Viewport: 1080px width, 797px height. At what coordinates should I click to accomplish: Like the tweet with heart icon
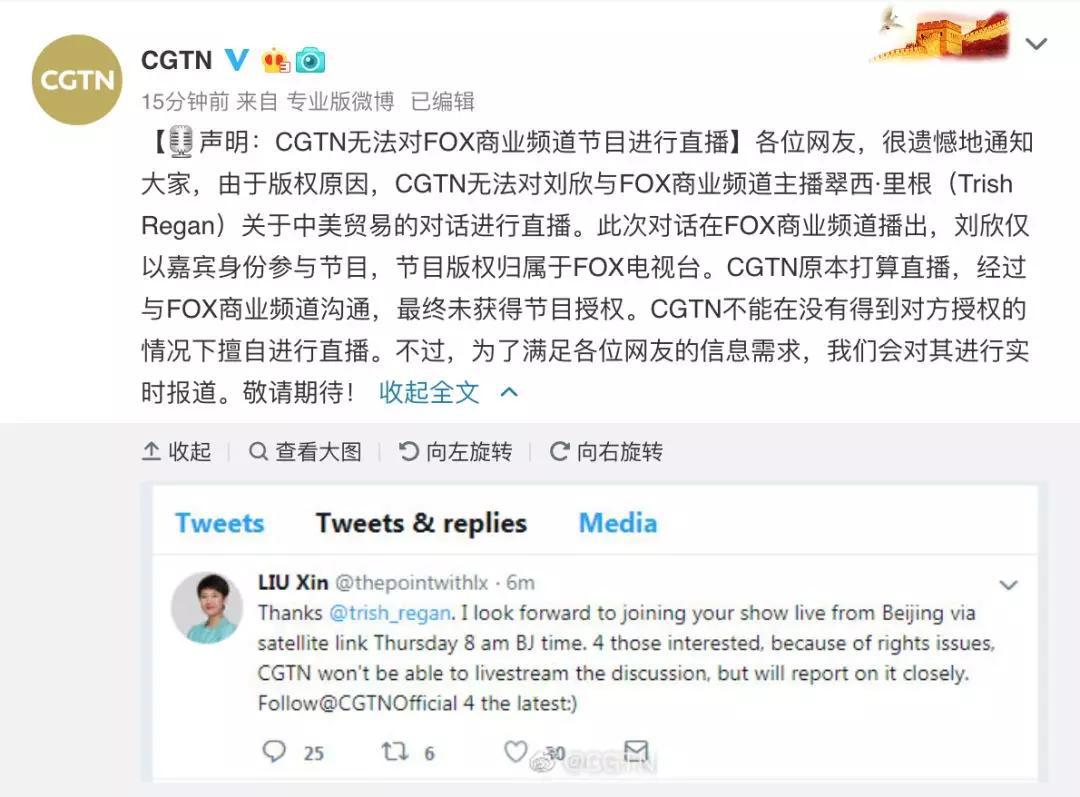tap(516, 751)
